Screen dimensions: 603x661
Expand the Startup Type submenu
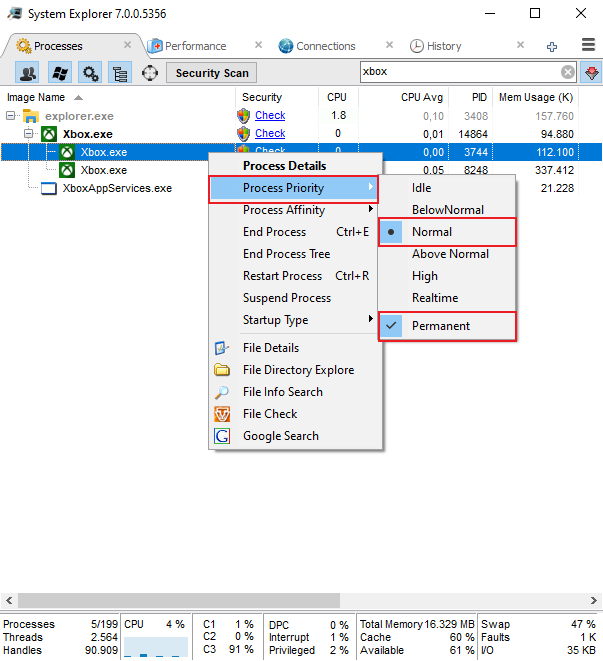[295, 320]
